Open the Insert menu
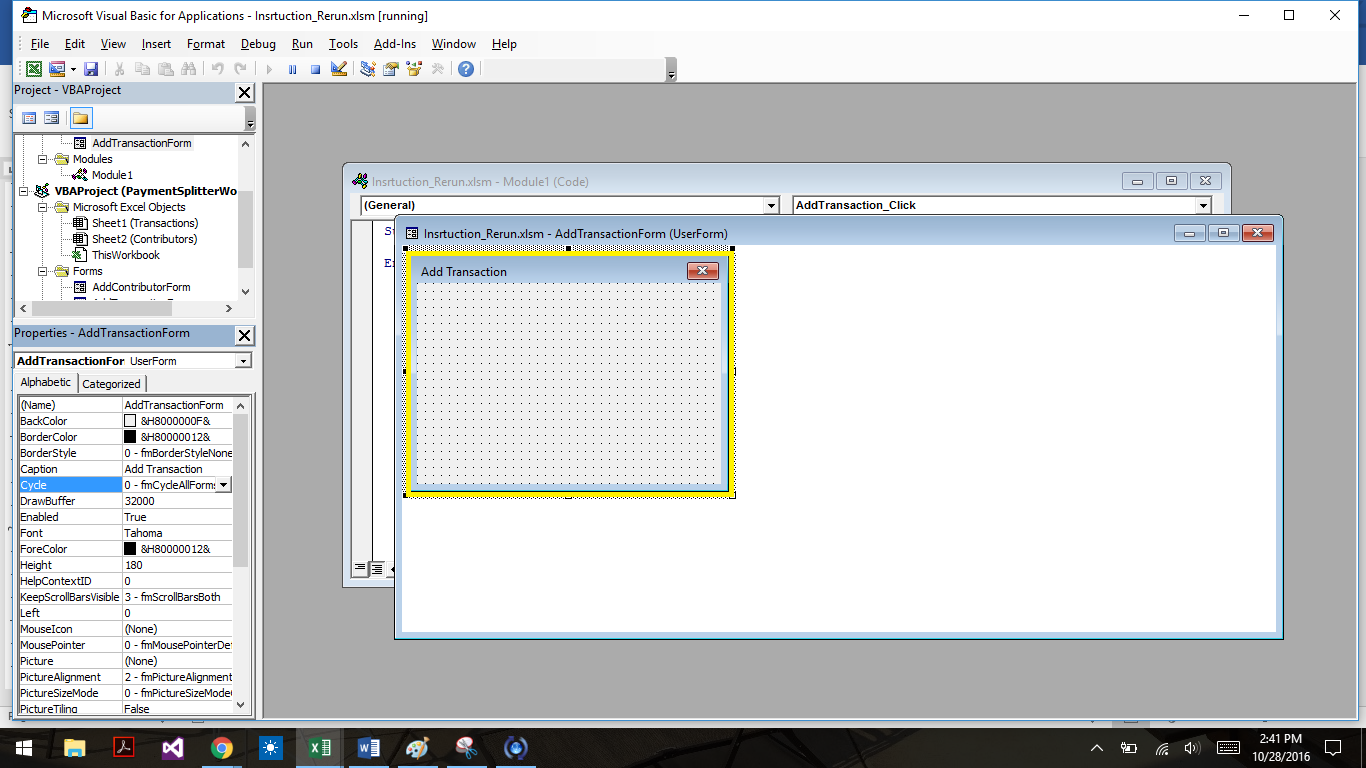Viewport: 1366px width, 768px height. point(156,44)
